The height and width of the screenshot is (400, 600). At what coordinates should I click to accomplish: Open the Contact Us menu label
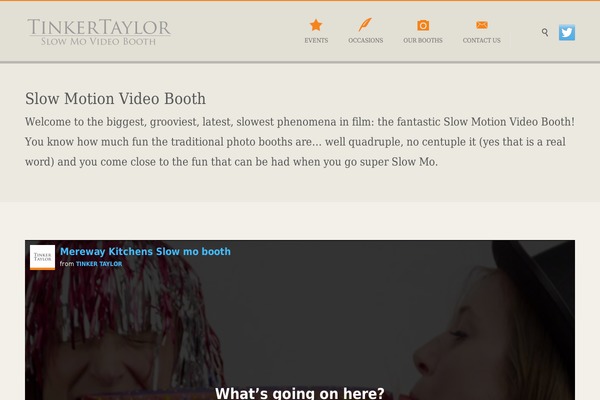click(482, 40)
